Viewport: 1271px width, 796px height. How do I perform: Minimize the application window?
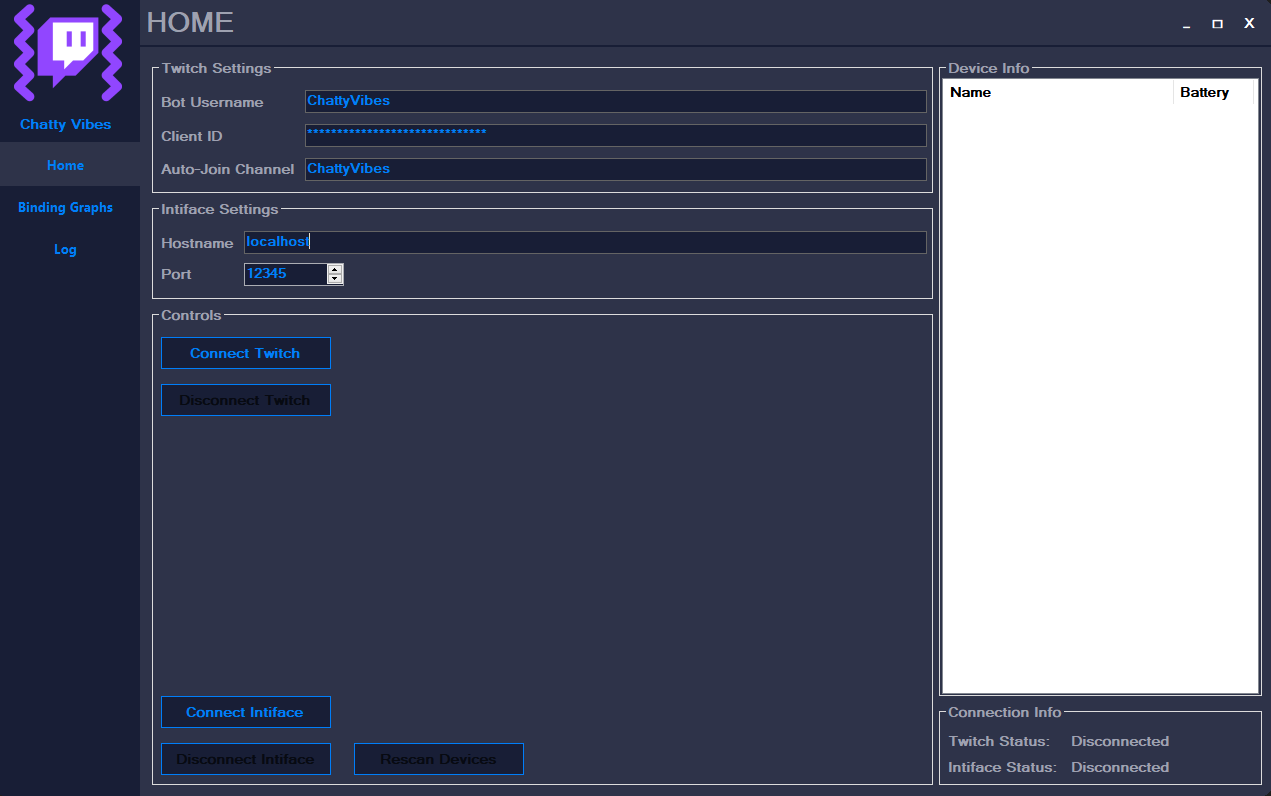[1186, 24]
